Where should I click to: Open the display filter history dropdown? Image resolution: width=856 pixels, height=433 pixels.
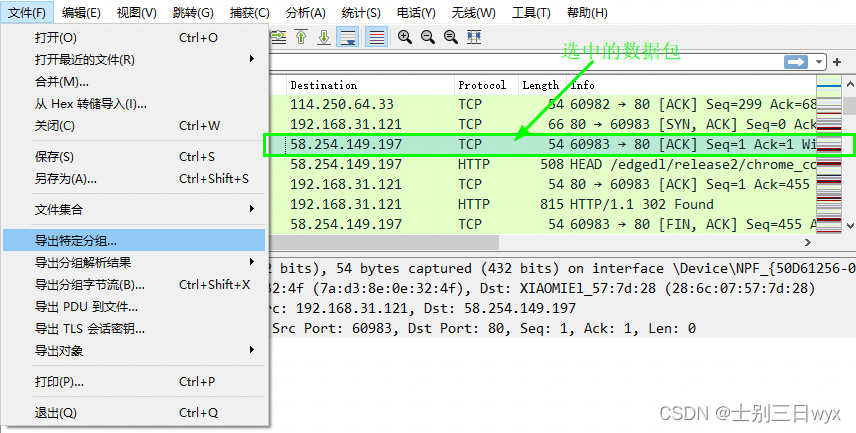[819, 62]
